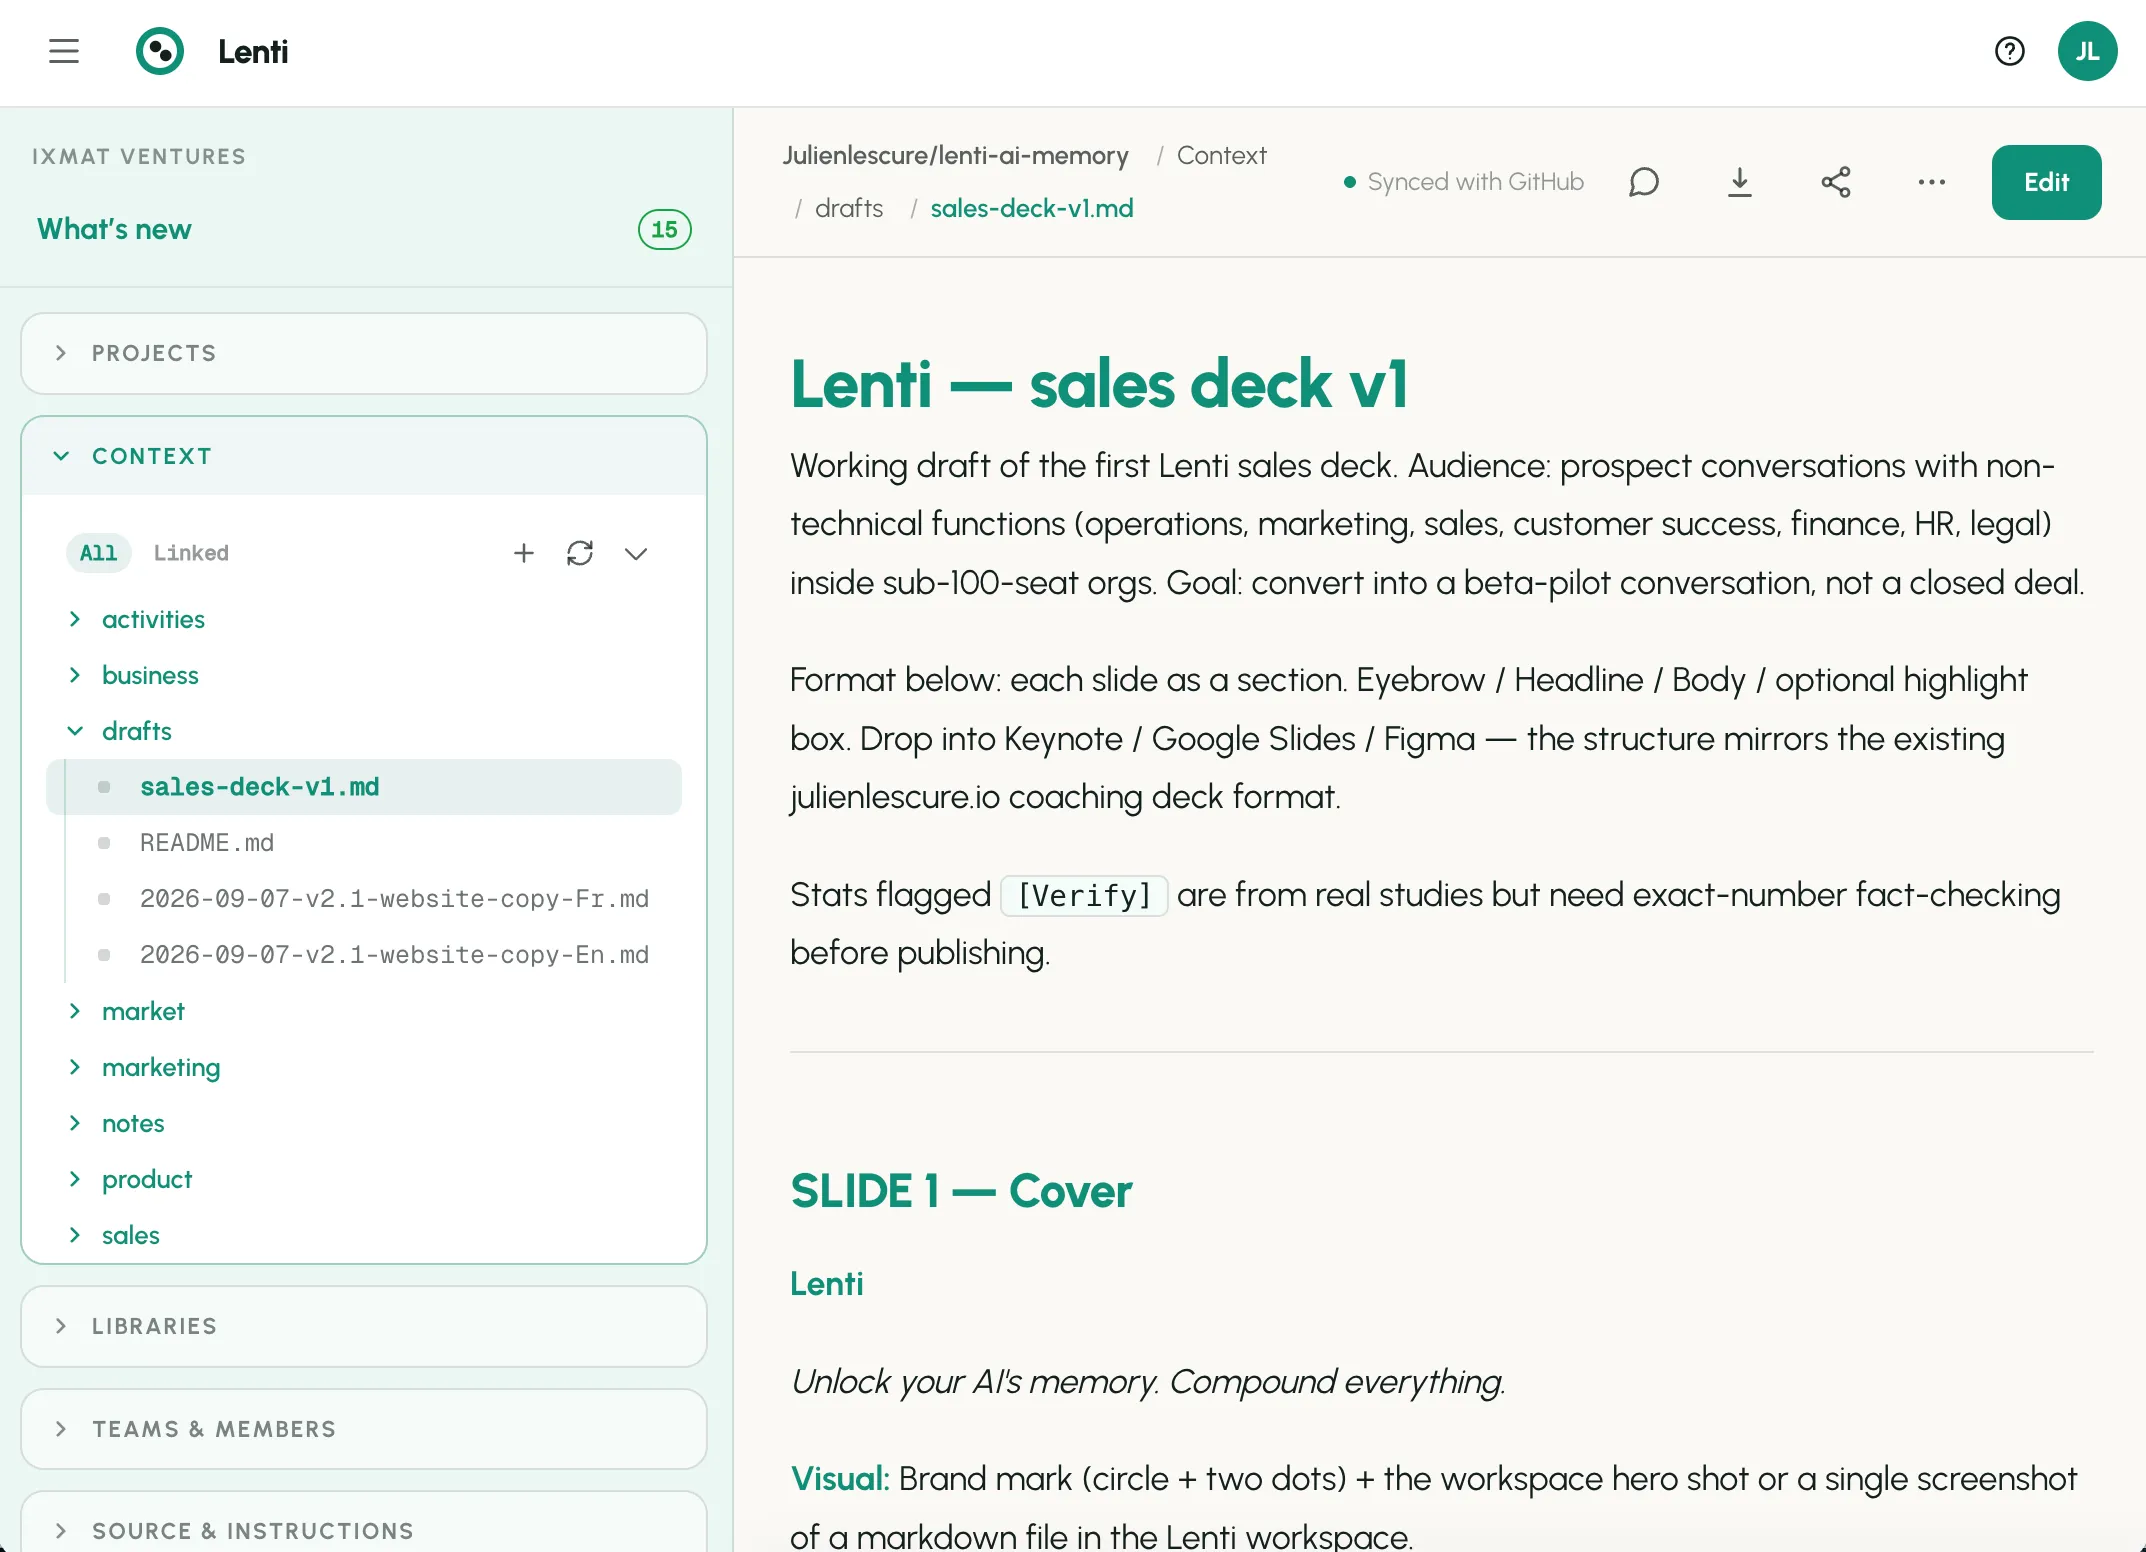
Task: Select the All filter tab
Action: 98,553
